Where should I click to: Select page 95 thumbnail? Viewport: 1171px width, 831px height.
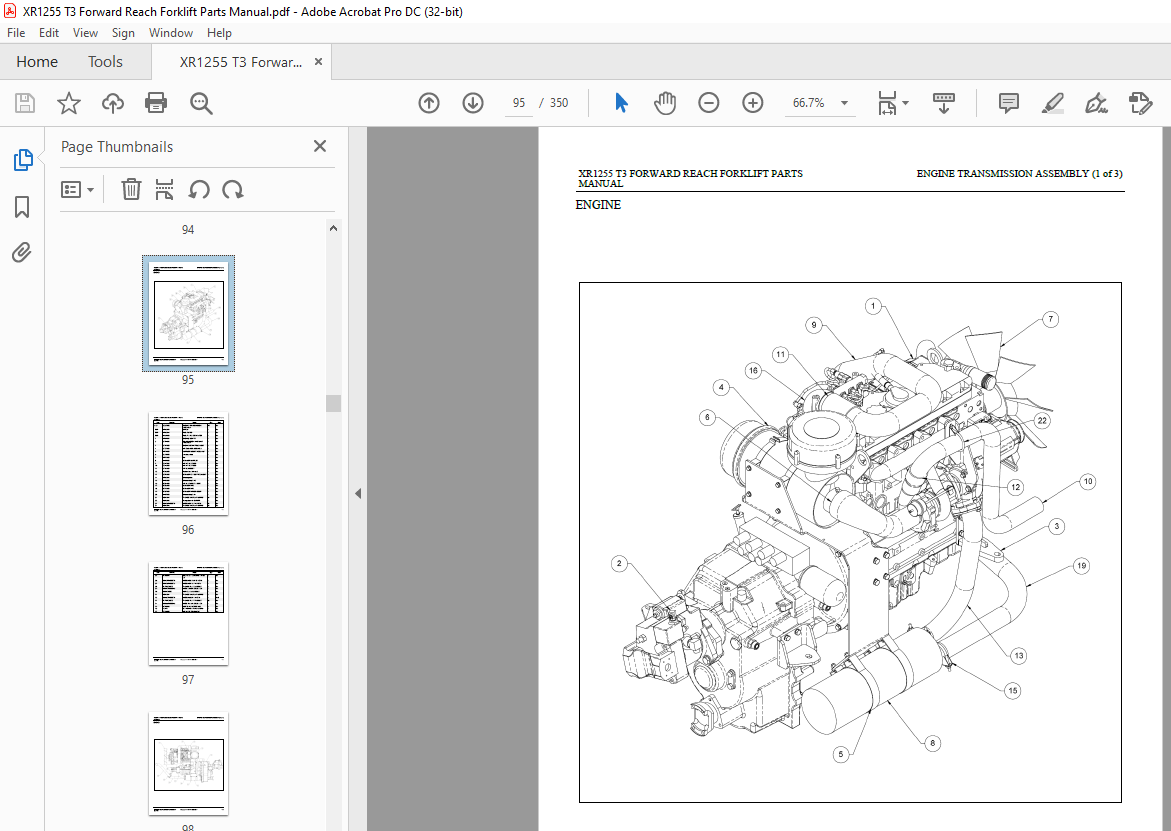click(x=188, y=314)
